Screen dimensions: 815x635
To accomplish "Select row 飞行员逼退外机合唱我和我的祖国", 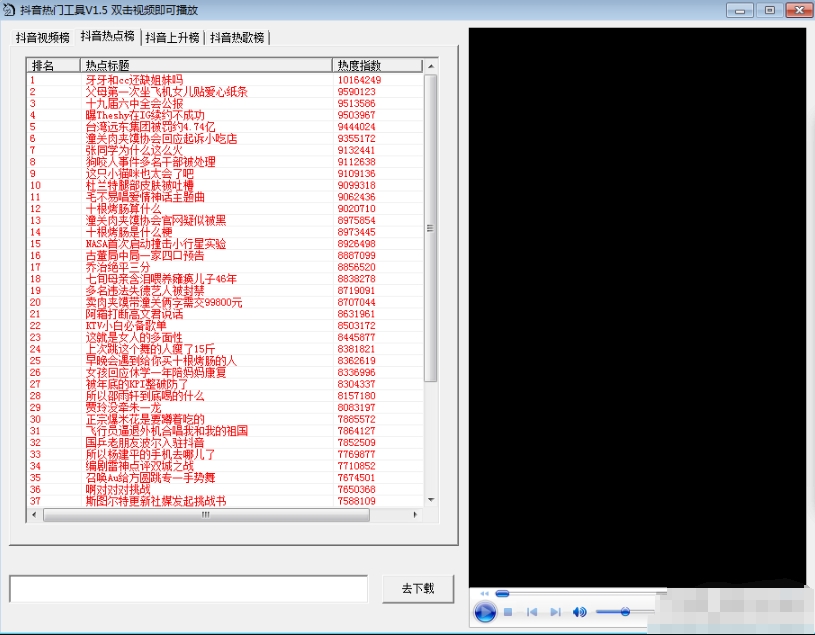I will [225, 431].
